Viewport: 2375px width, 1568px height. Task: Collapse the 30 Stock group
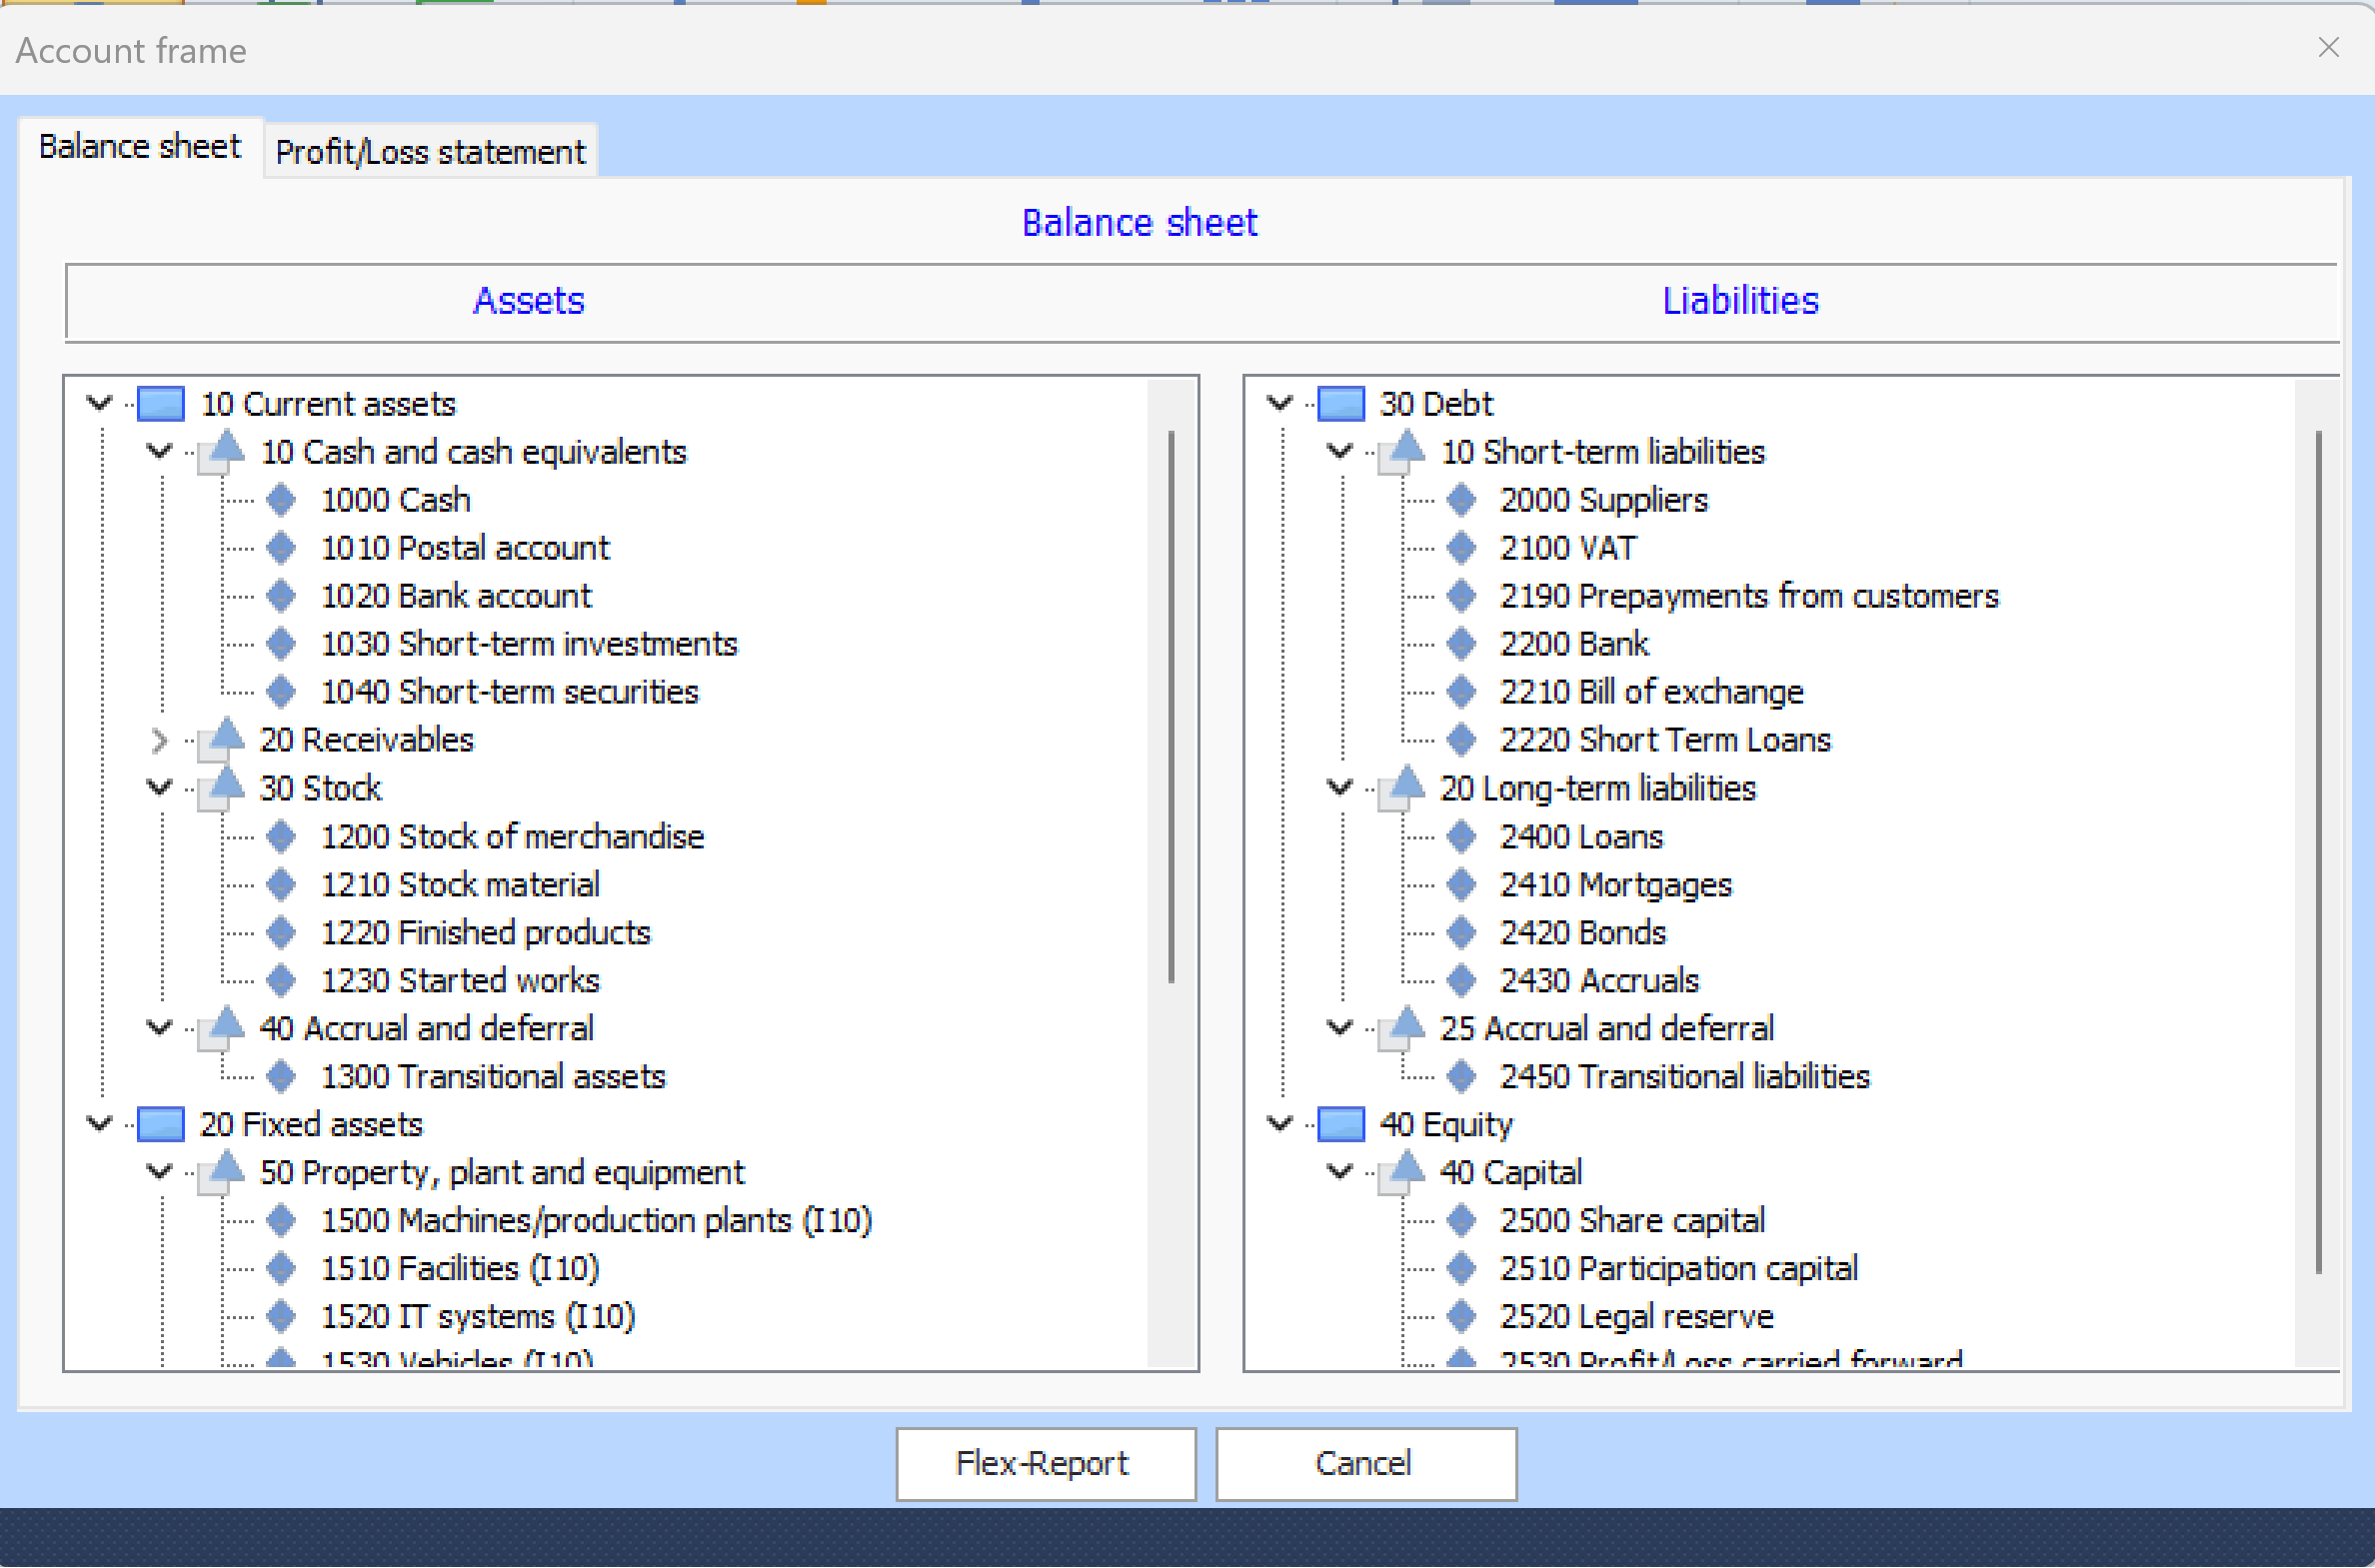(159, 788)
